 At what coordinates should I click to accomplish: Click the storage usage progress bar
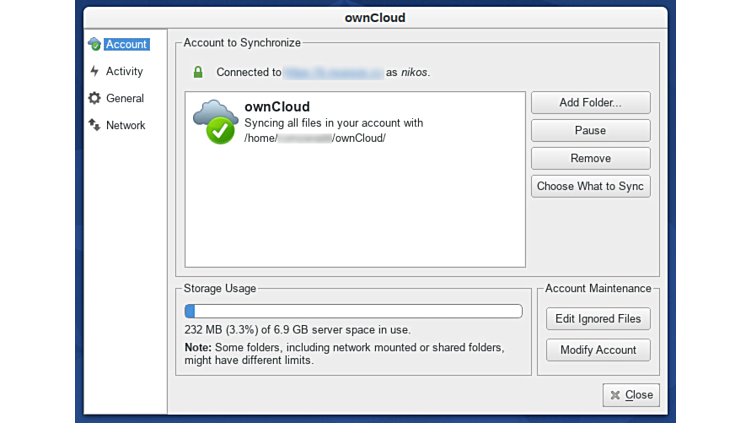[353, 311]
